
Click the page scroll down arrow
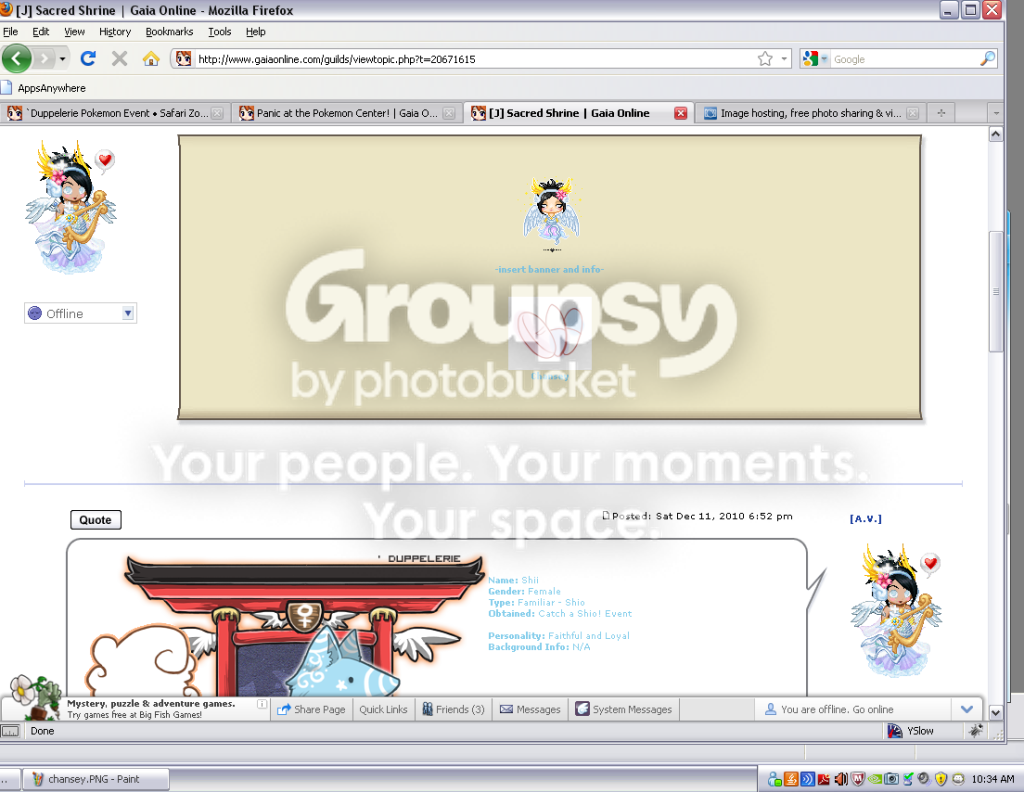pos(996,712)
